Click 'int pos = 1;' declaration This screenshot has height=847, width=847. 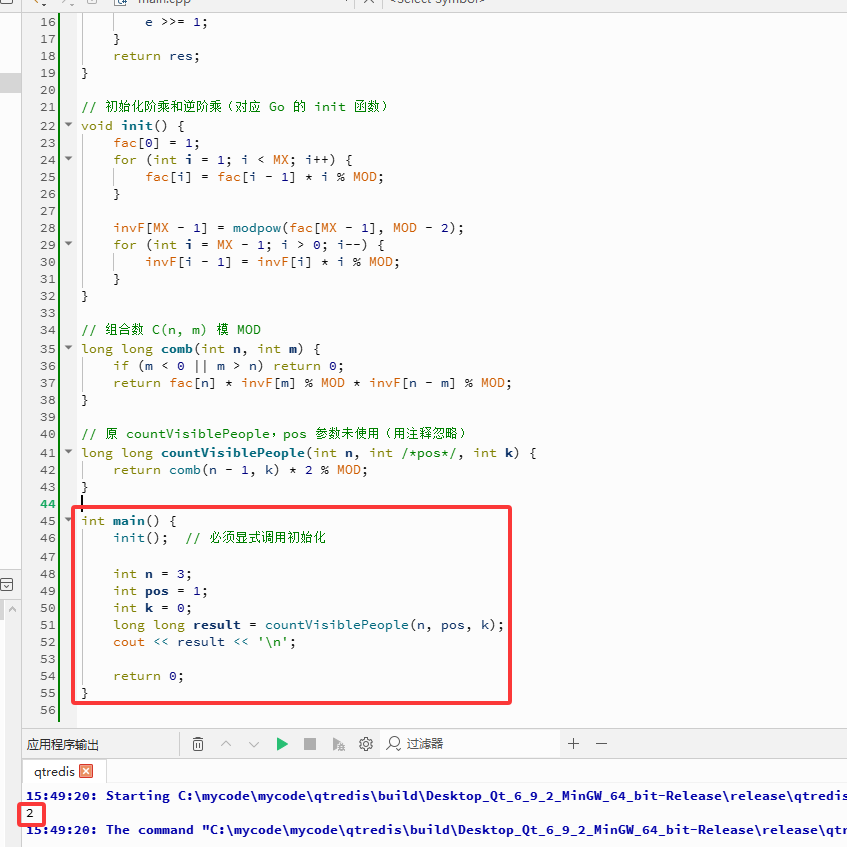160,591
